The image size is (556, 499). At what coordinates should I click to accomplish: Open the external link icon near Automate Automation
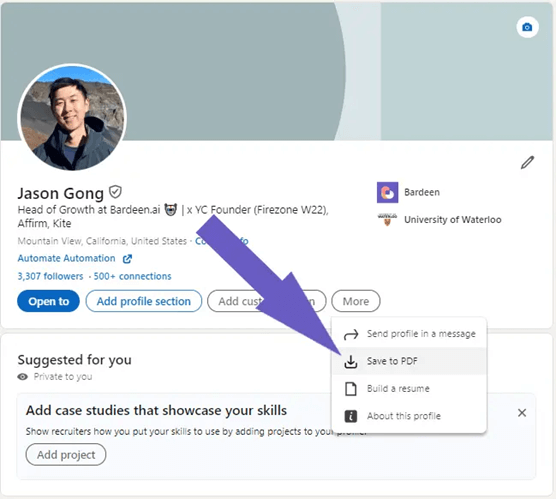coord(127,259)
